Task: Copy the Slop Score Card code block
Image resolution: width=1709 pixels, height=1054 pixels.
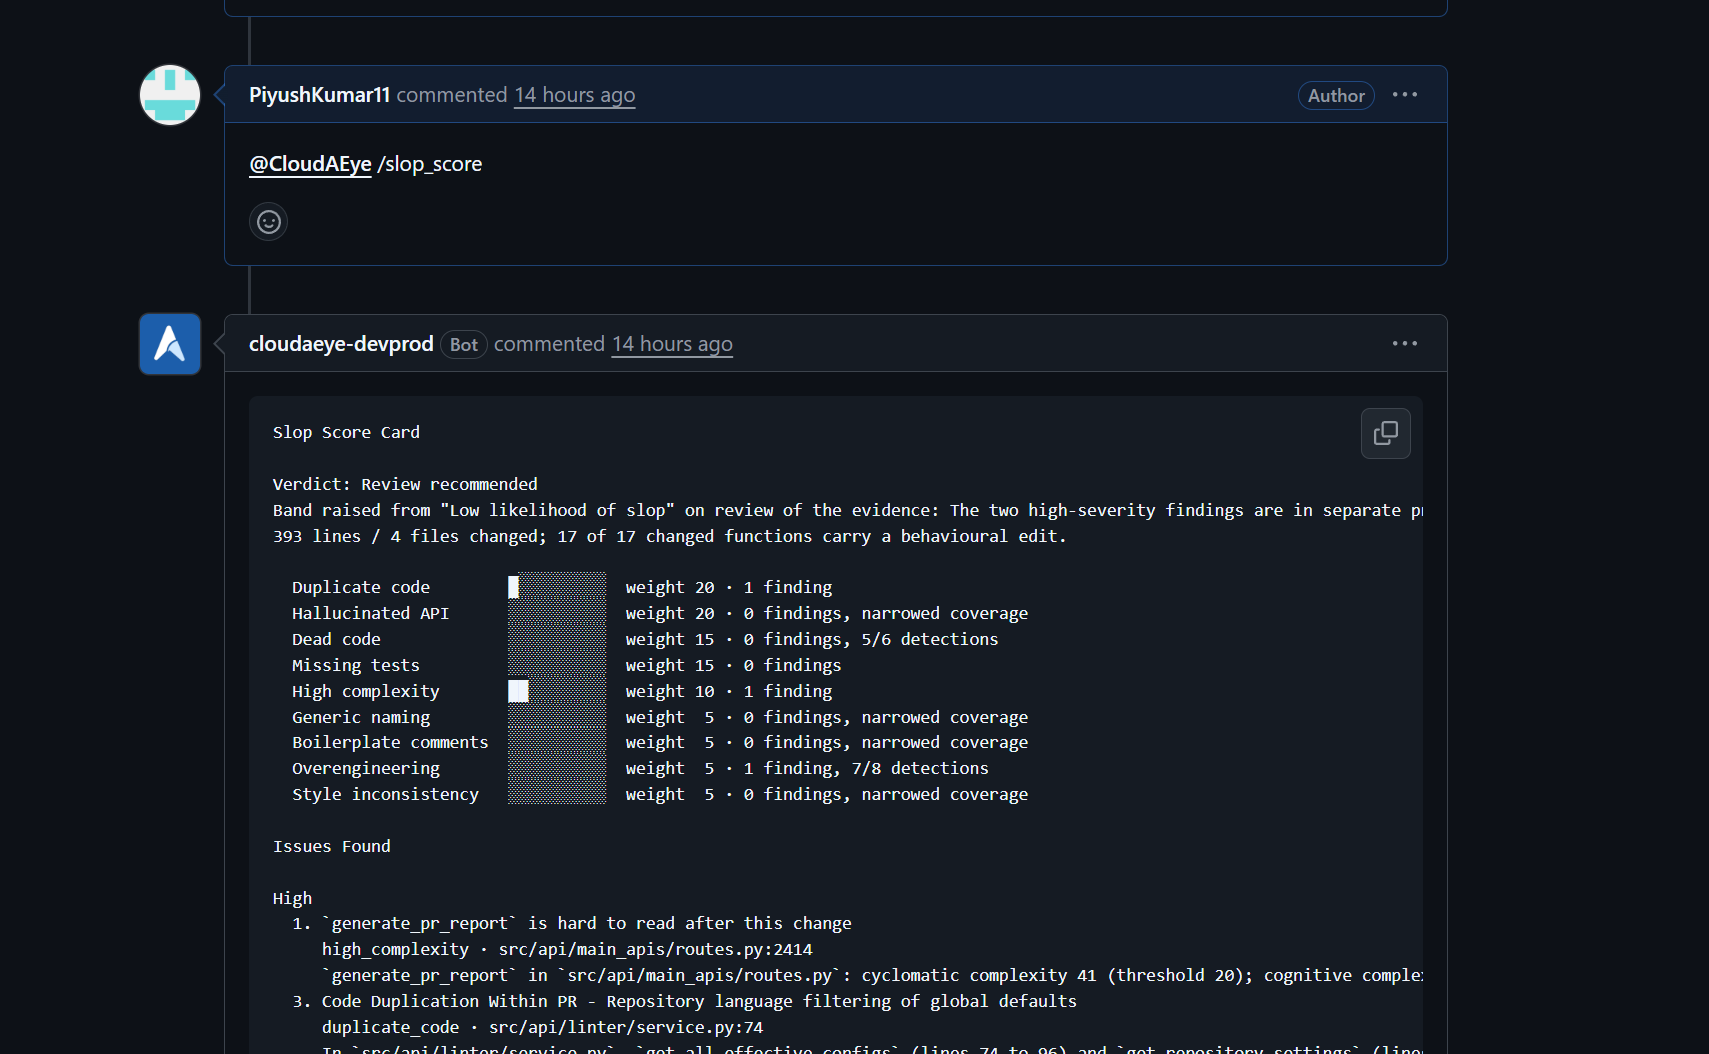Action: pos(1386,433)
